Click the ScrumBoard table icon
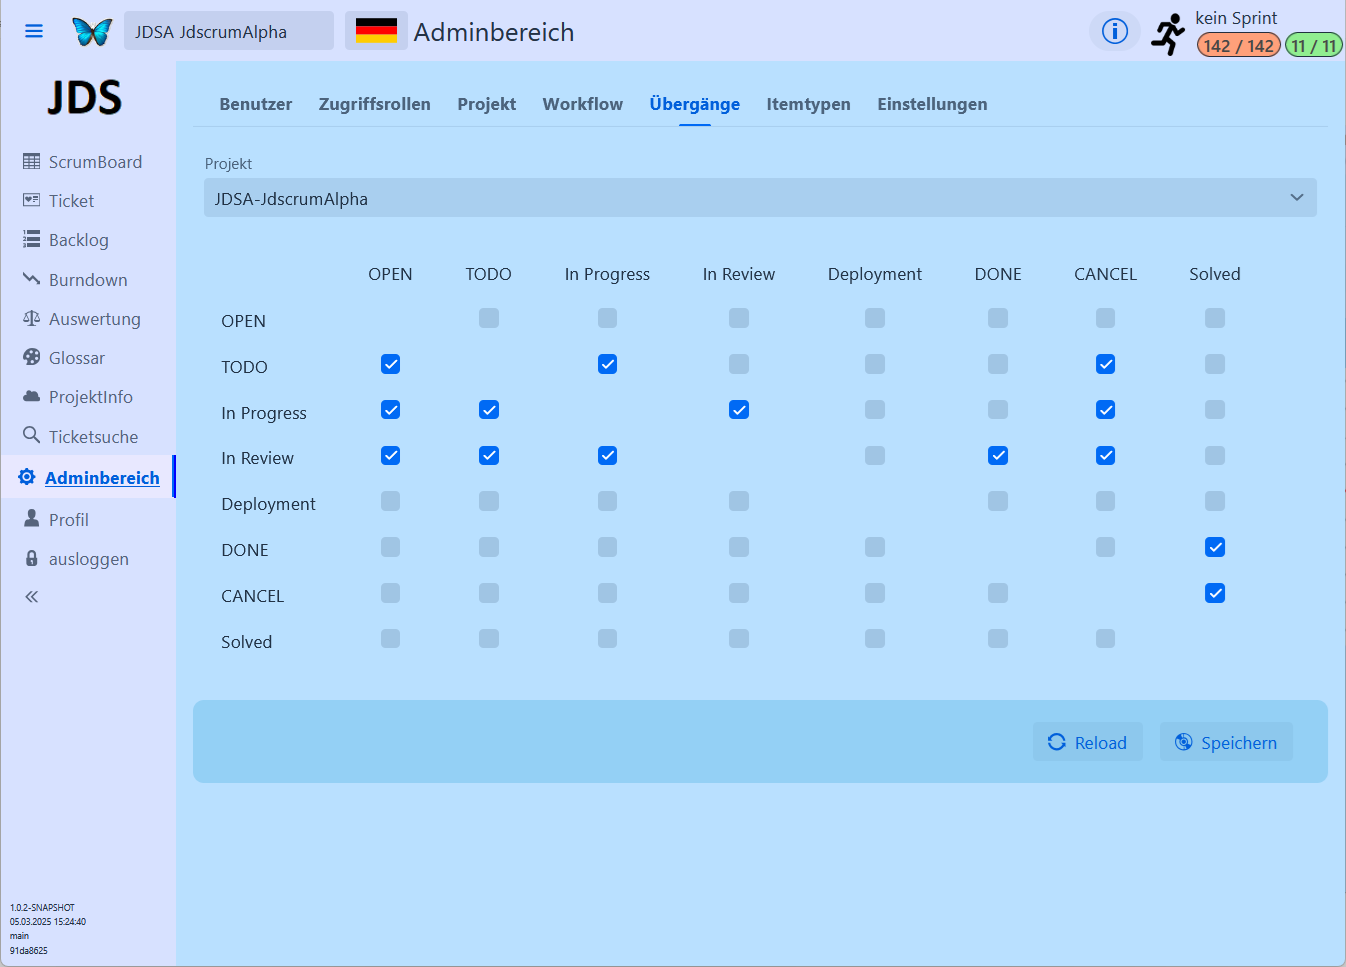Viewport: 1346px width, 967px height. click(32, 161)
